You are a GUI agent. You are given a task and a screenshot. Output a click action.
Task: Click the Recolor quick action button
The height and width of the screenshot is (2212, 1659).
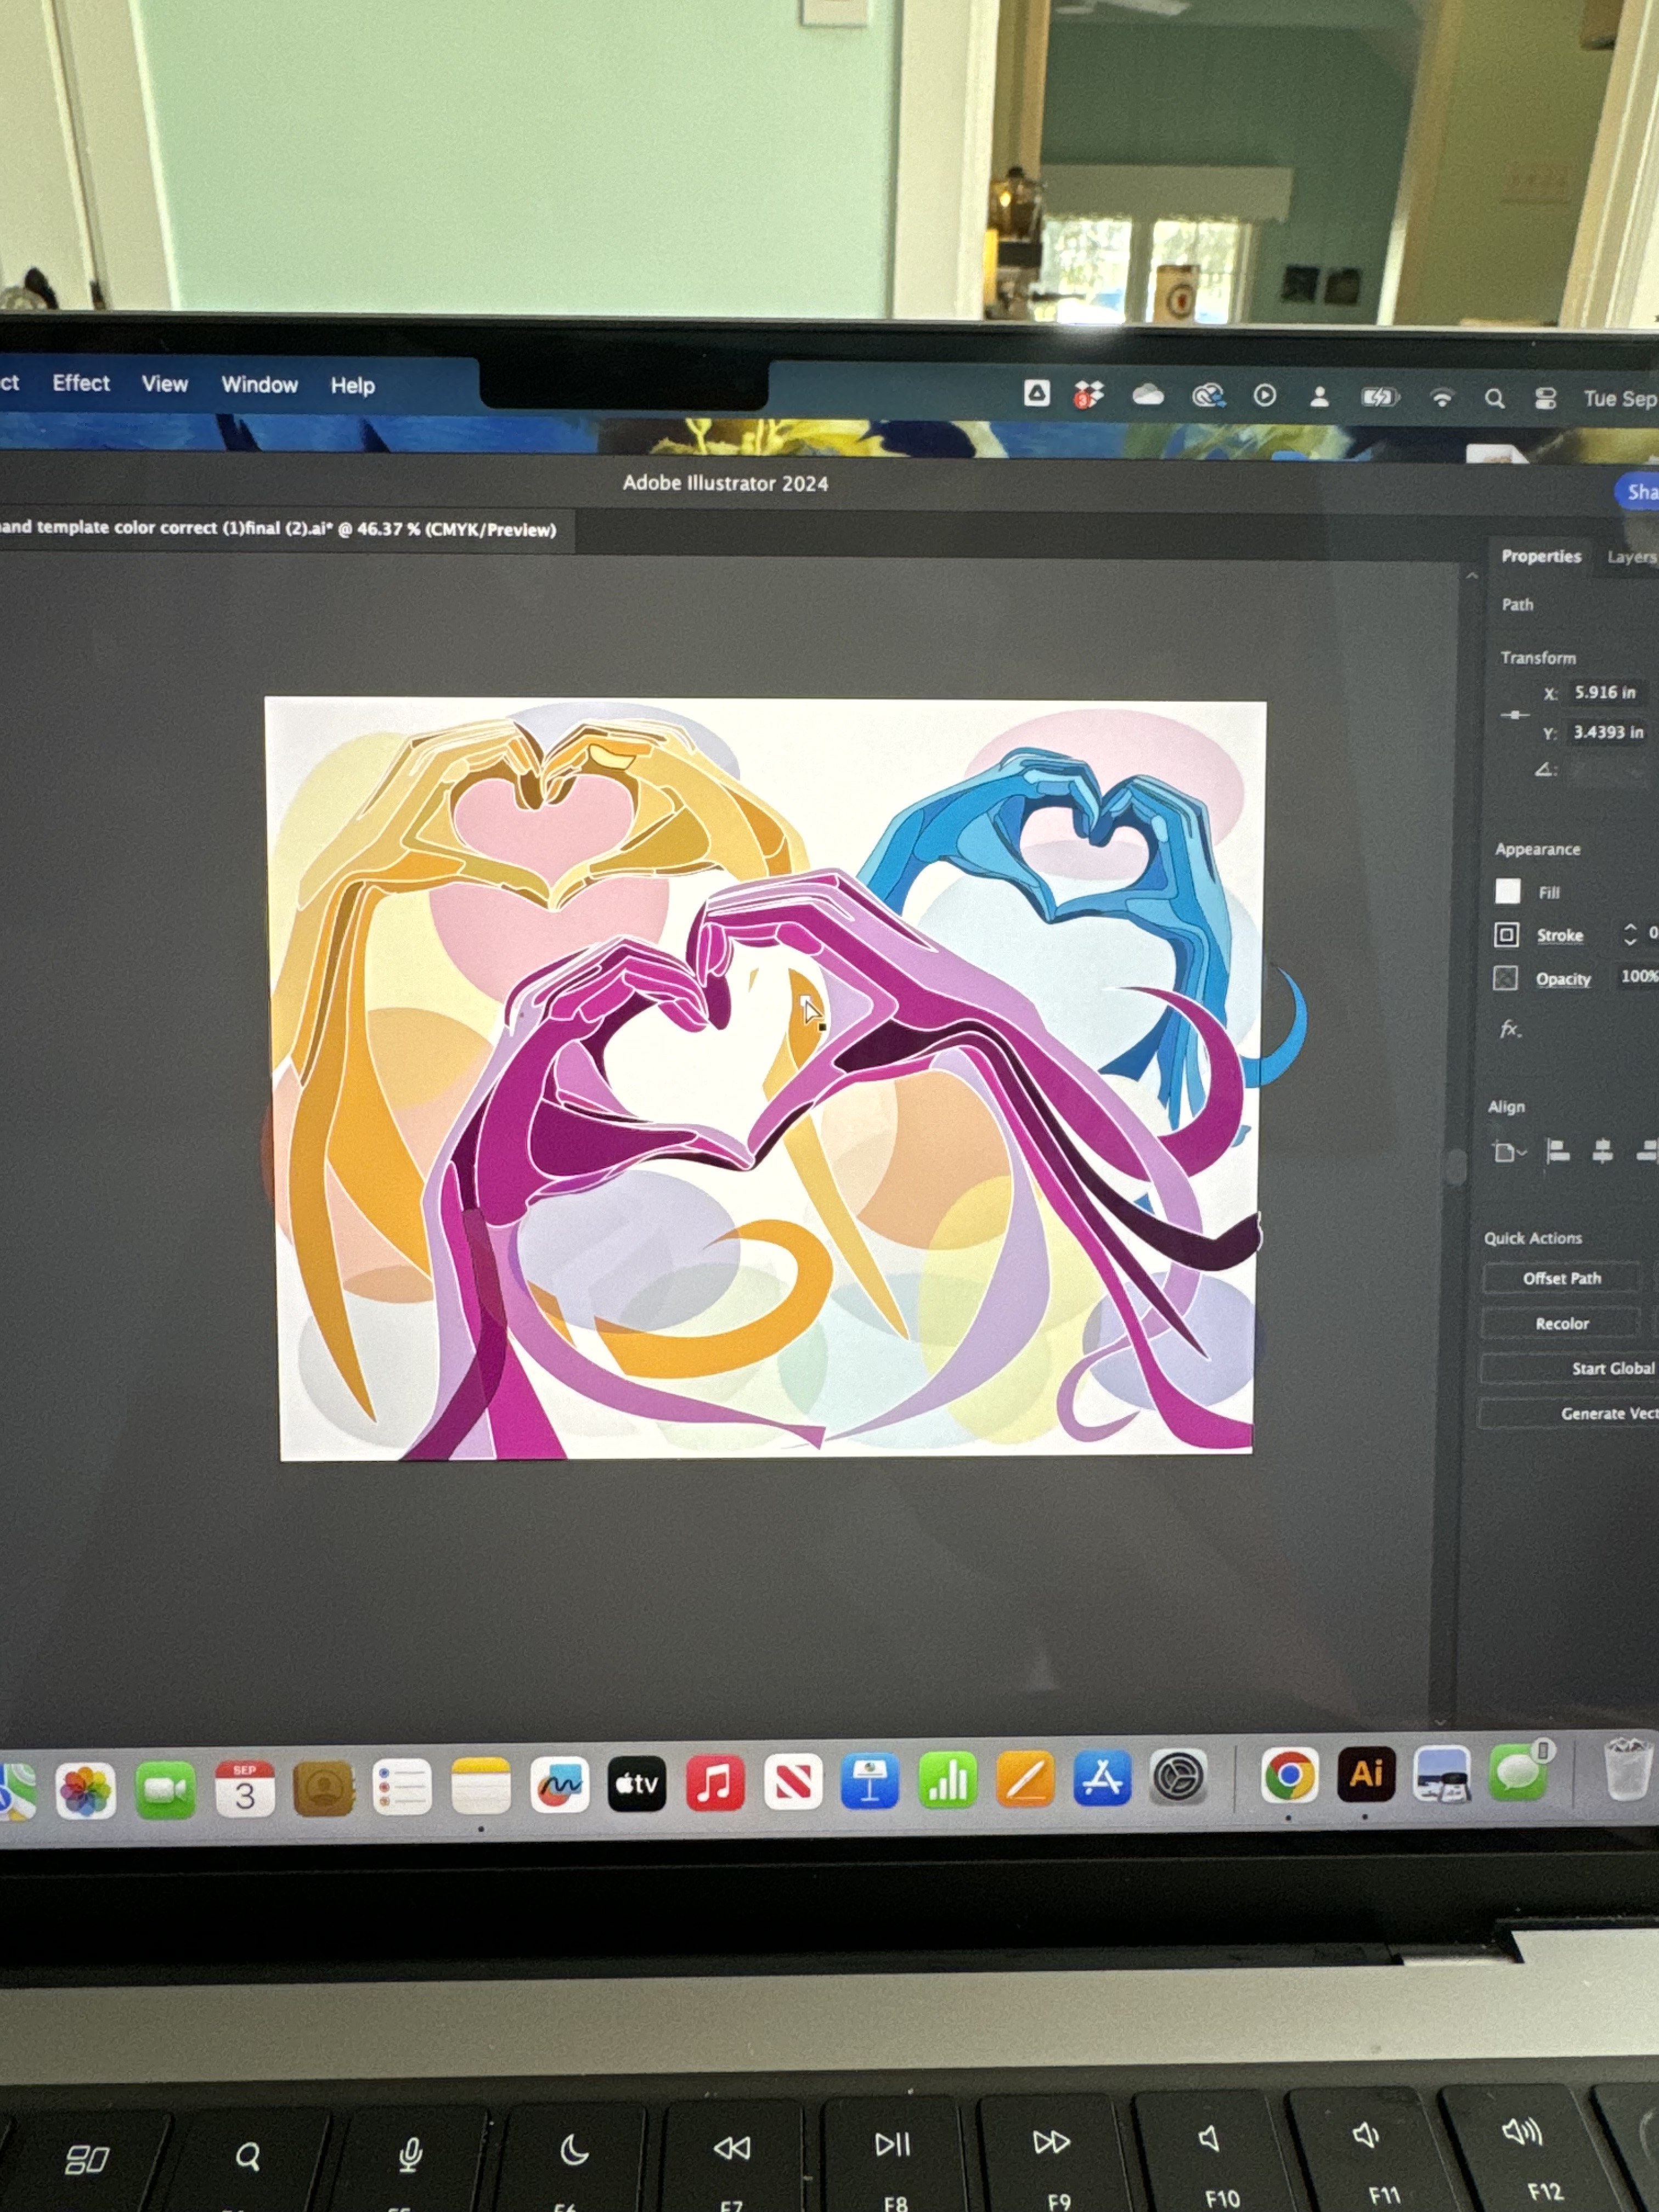[x=1561, y=1323]
